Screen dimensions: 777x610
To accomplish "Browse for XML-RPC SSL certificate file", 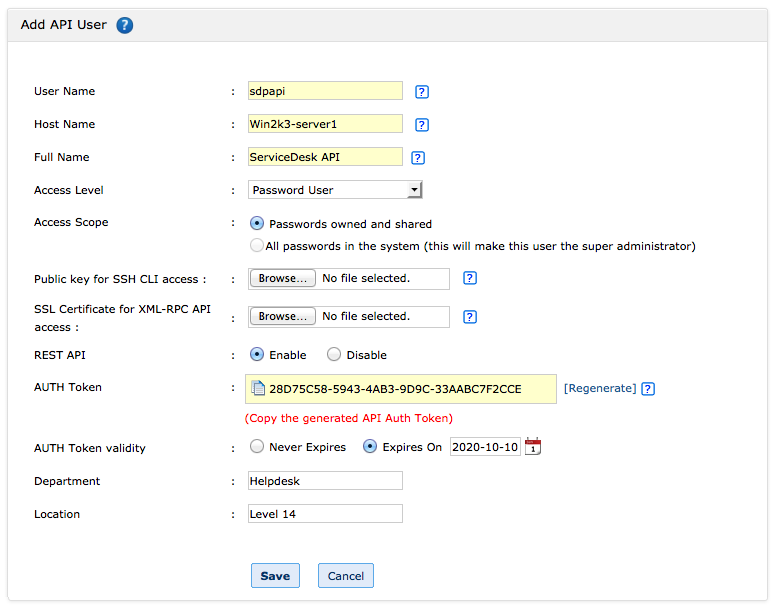I will [x=283, y=317].
